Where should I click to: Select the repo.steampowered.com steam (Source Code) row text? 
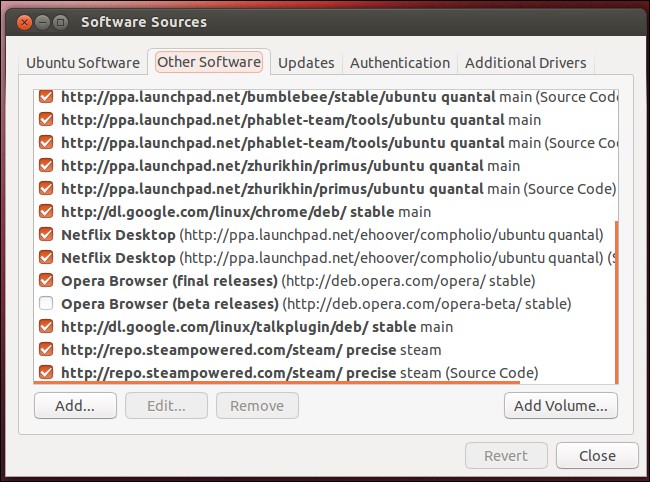pos(300,373)
